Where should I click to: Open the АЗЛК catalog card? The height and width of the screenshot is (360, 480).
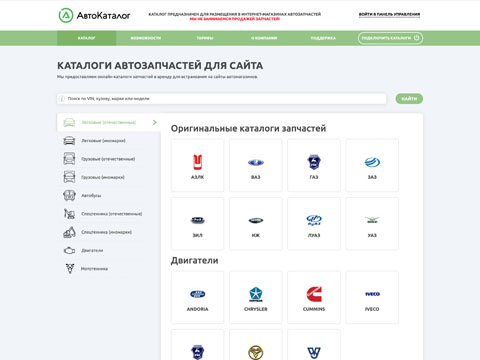click(x=198, y=165)
